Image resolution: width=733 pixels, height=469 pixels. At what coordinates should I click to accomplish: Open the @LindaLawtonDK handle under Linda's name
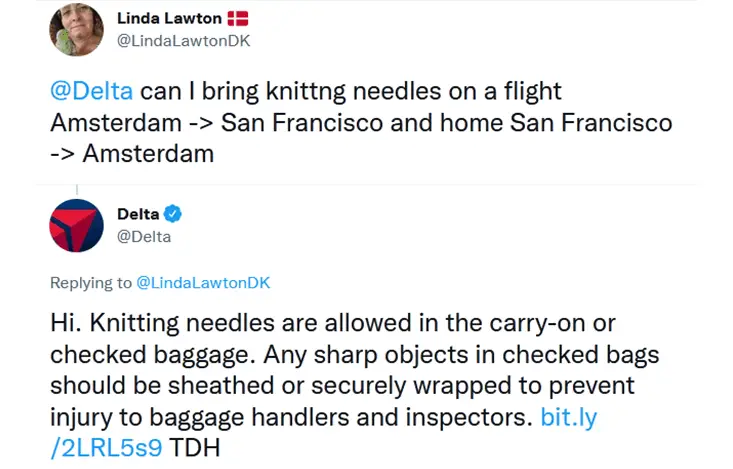point(184,41)
